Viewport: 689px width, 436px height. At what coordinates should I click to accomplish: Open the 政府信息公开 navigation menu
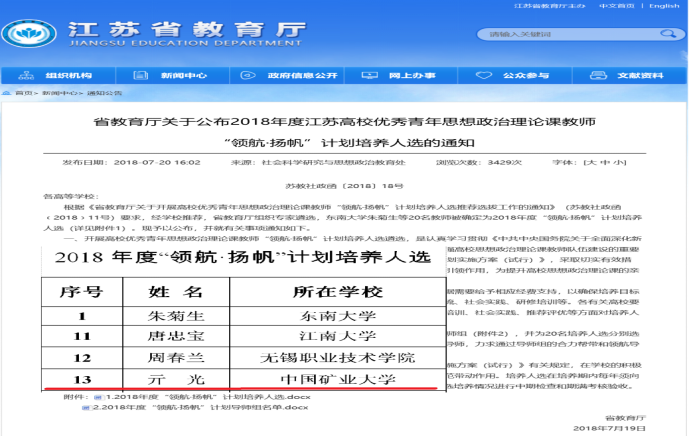[287, 76]
